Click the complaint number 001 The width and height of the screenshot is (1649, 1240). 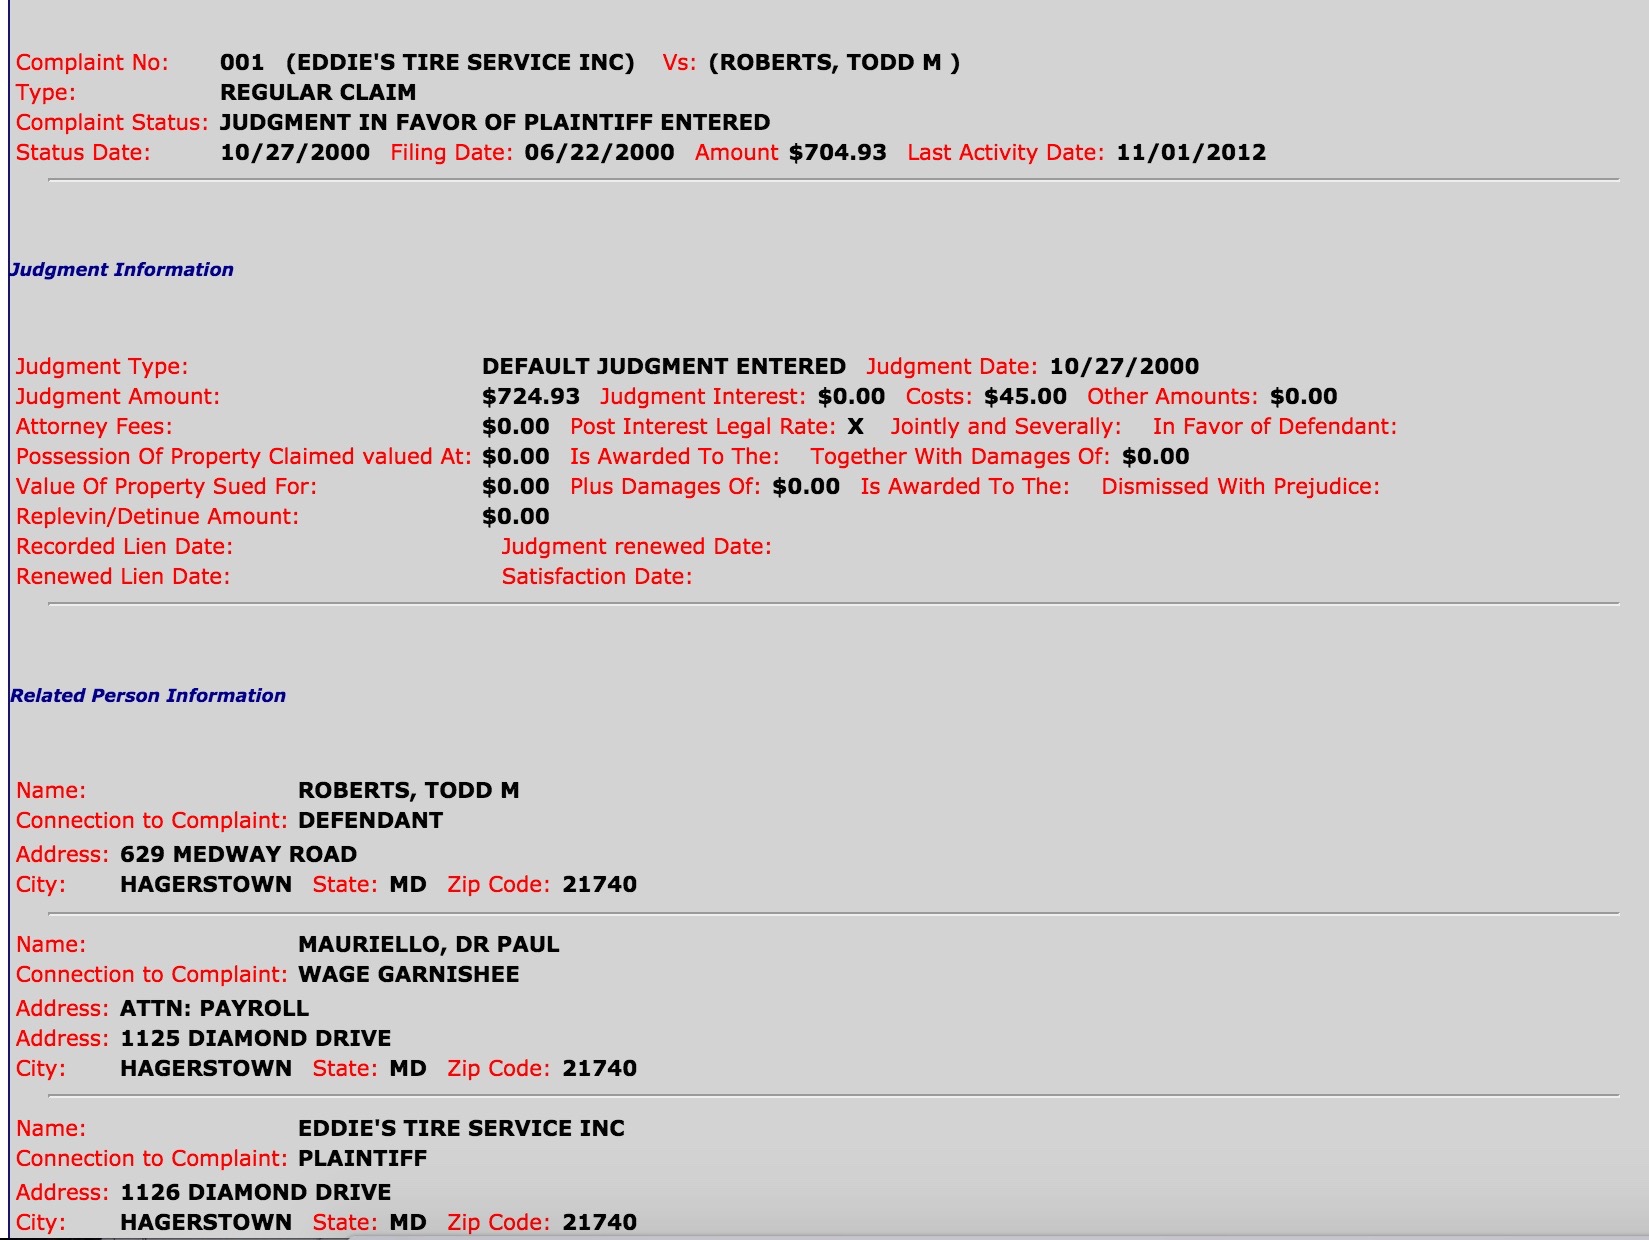pos(242,62)
